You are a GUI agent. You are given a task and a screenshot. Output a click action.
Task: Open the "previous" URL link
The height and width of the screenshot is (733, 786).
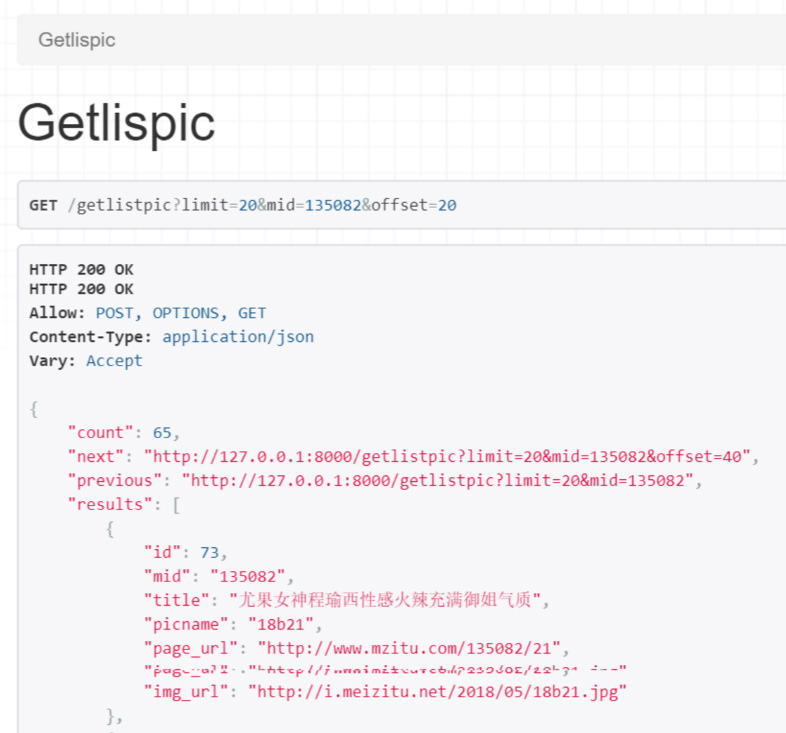438,481
